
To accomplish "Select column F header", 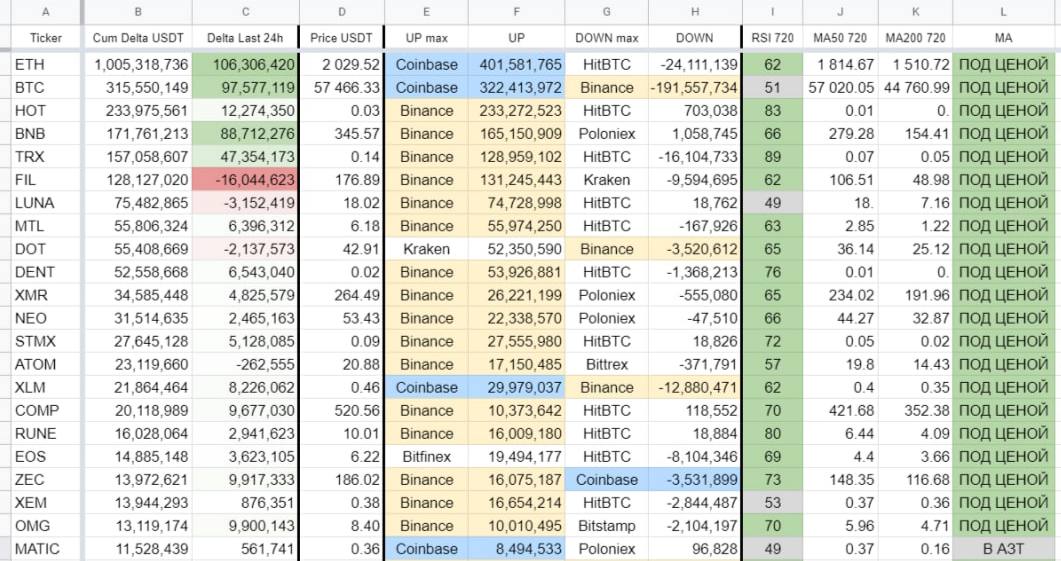I will coord(516,12).
